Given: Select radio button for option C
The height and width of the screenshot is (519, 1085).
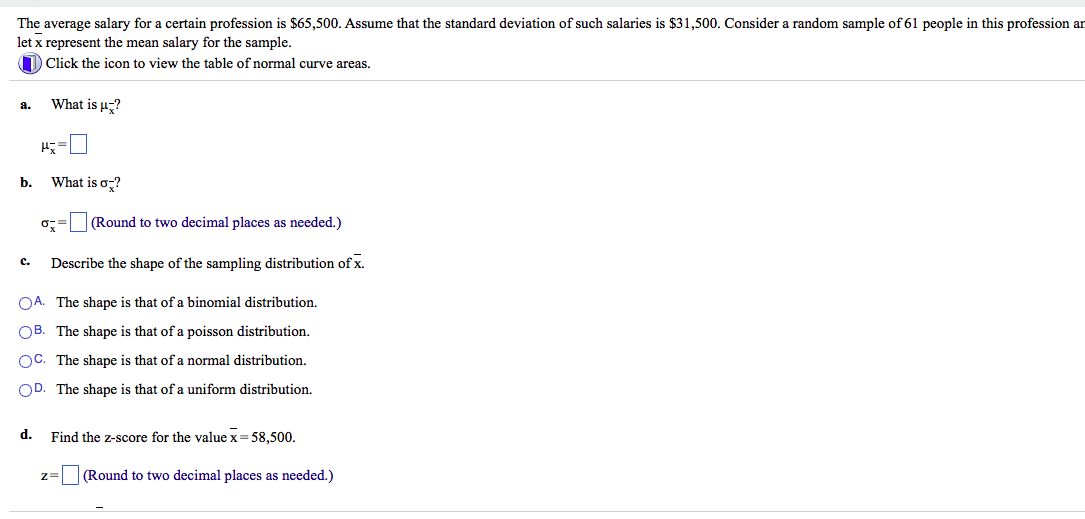Looking at the screenshot, I should pyautogui.click(x=26, y=361).
